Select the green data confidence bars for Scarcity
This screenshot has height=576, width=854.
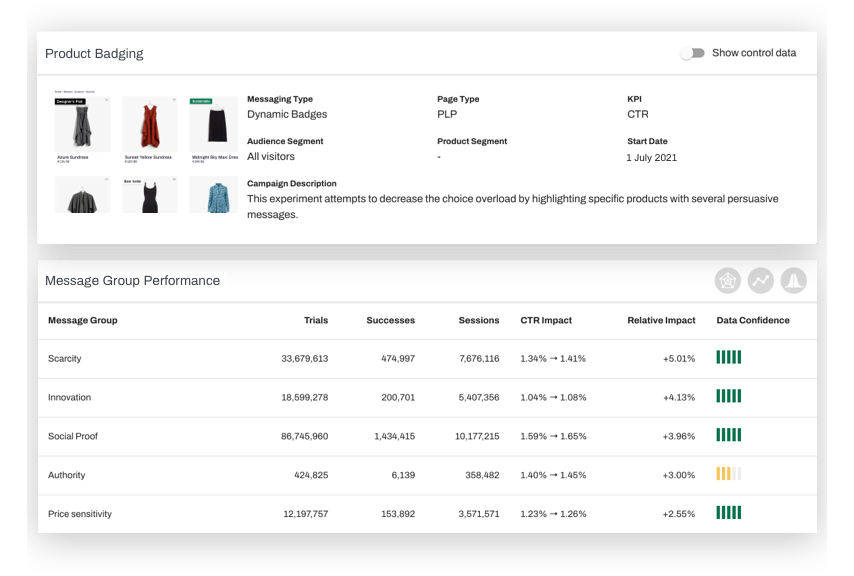pos(728,358)
